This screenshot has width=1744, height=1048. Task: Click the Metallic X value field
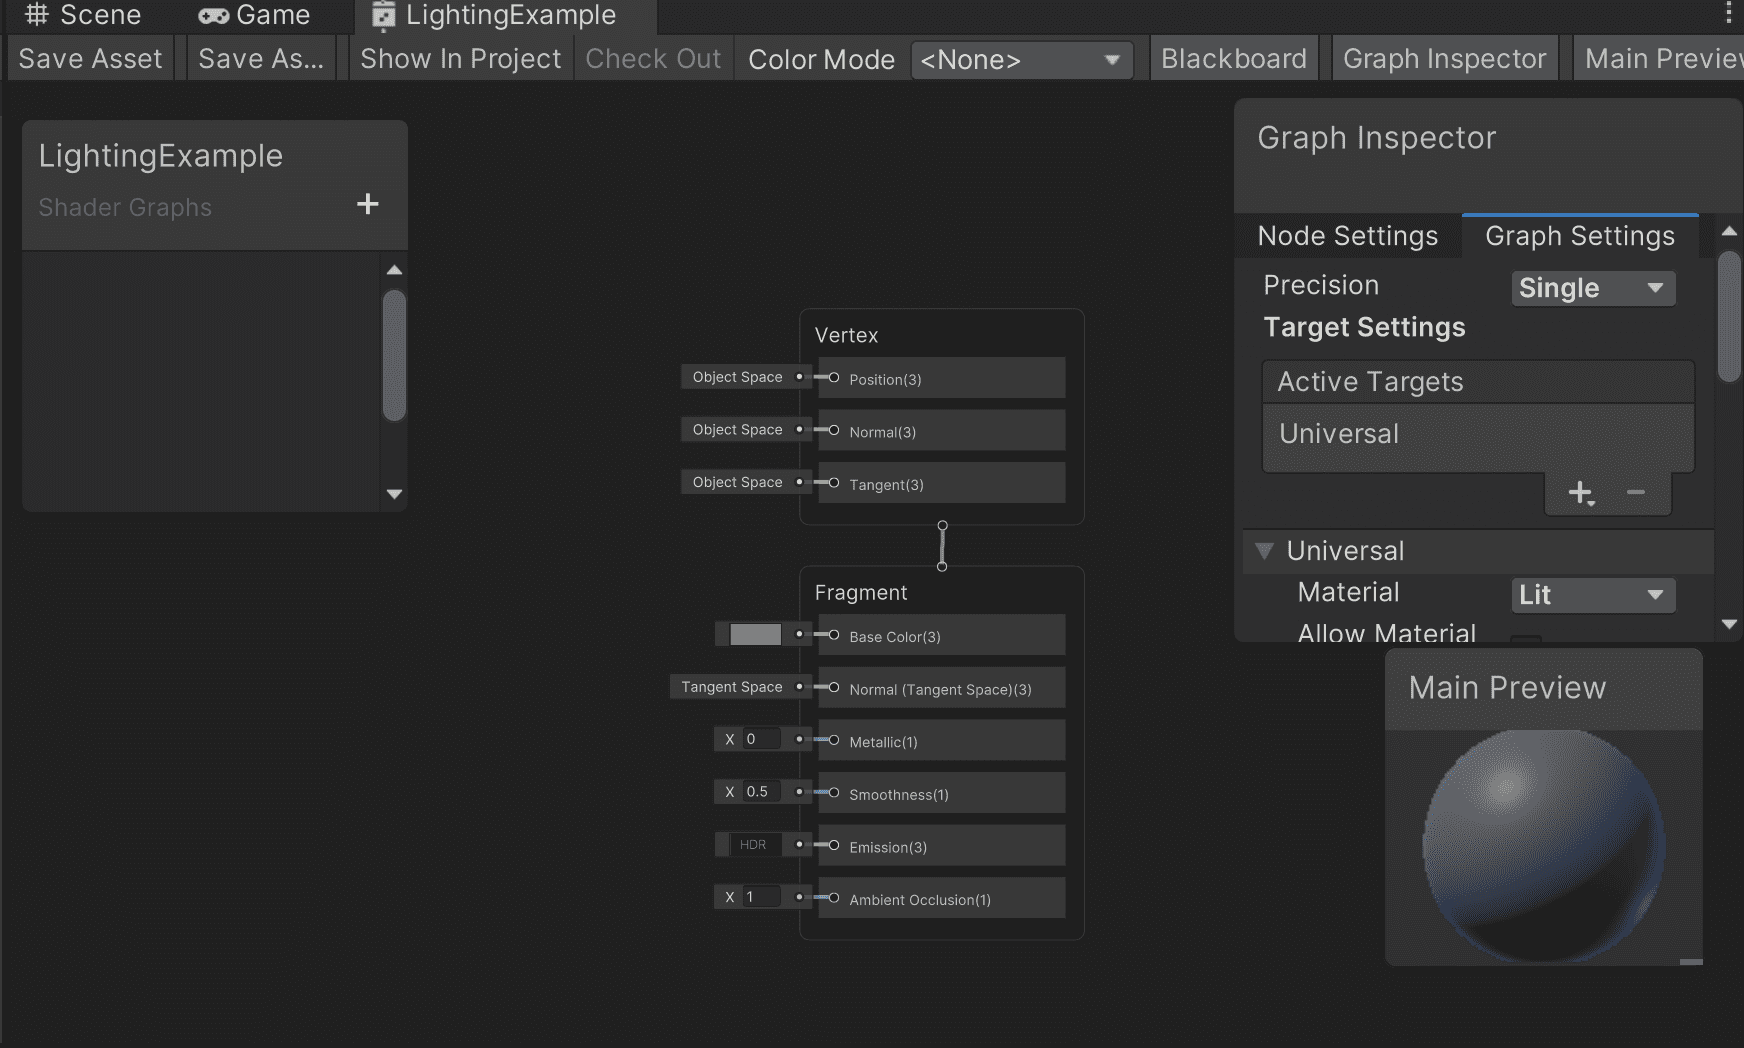pos(760,739)
